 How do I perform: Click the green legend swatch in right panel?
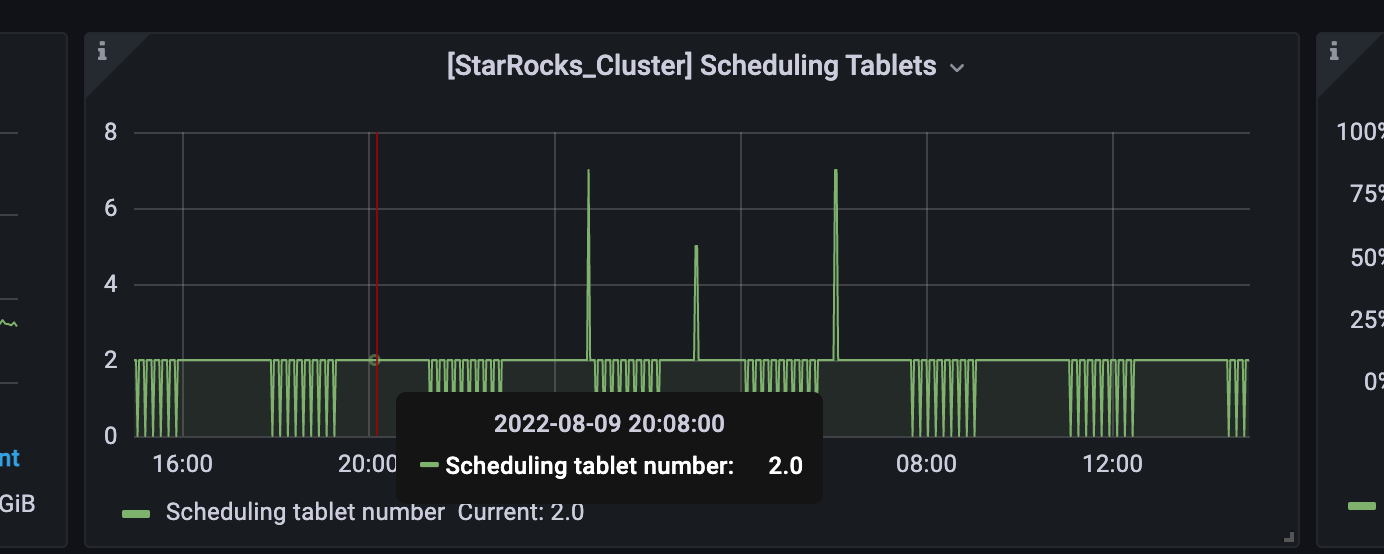[1362, 506]
